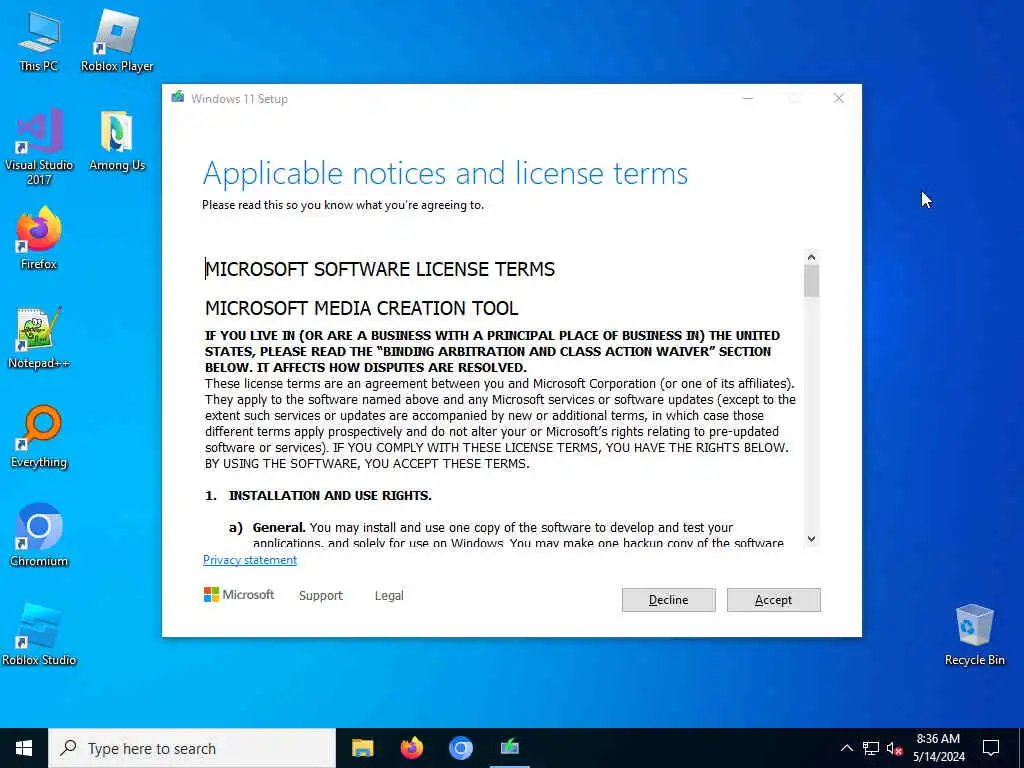Image resolution: width=1024 pixels, height=768 pixels.
Task: Open File Explorer from taskbar
Action: (362, 748)
